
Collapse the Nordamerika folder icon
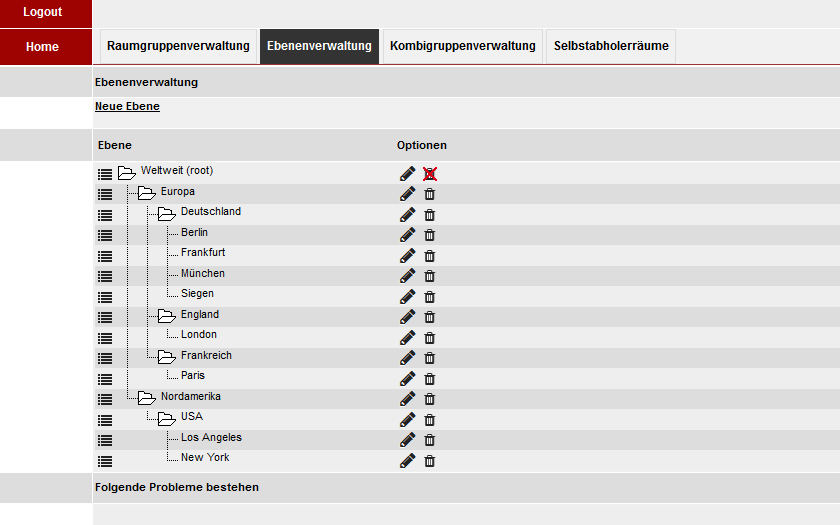click(x=147, y=398)
